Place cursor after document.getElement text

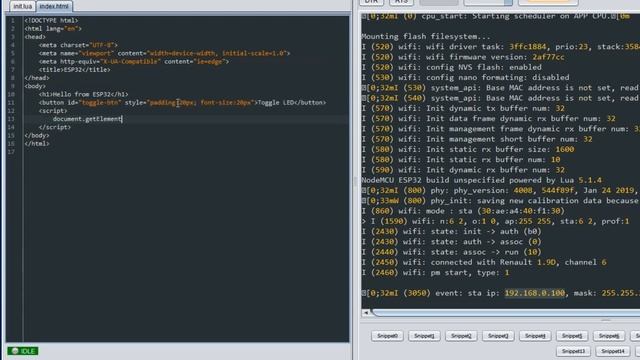coord(122,119)
